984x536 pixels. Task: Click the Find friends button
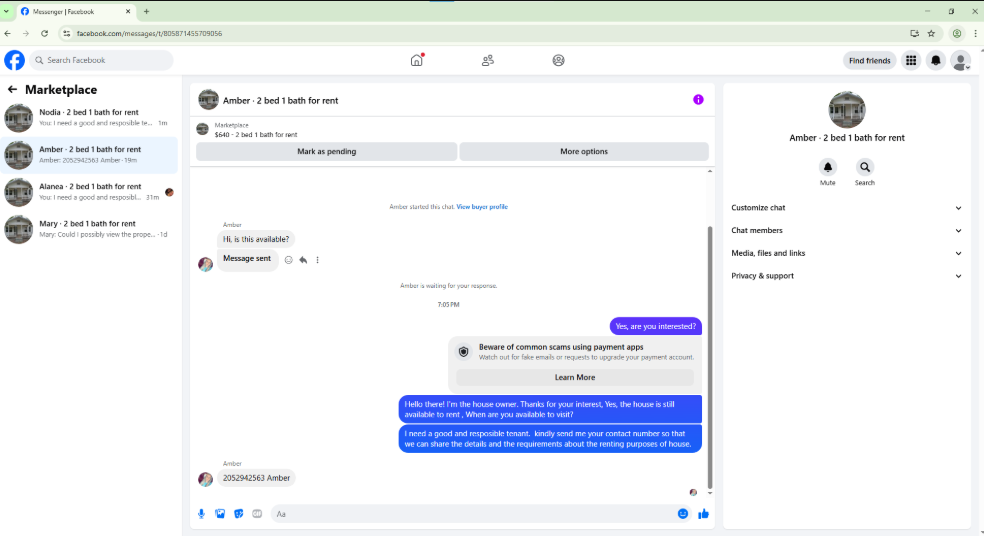coord(869,60)
